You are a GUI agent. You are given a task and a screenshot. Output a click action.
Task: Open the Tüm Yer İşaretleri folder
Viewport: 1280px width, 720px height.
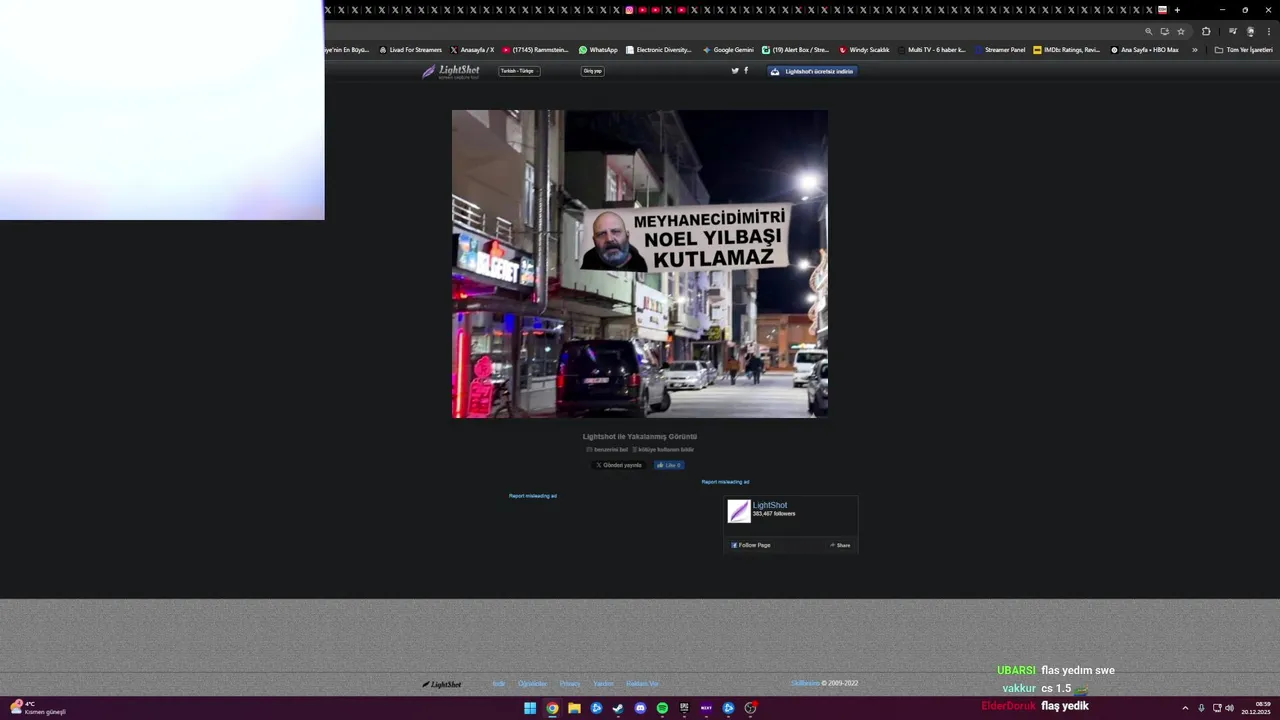tap(1243, 50)
